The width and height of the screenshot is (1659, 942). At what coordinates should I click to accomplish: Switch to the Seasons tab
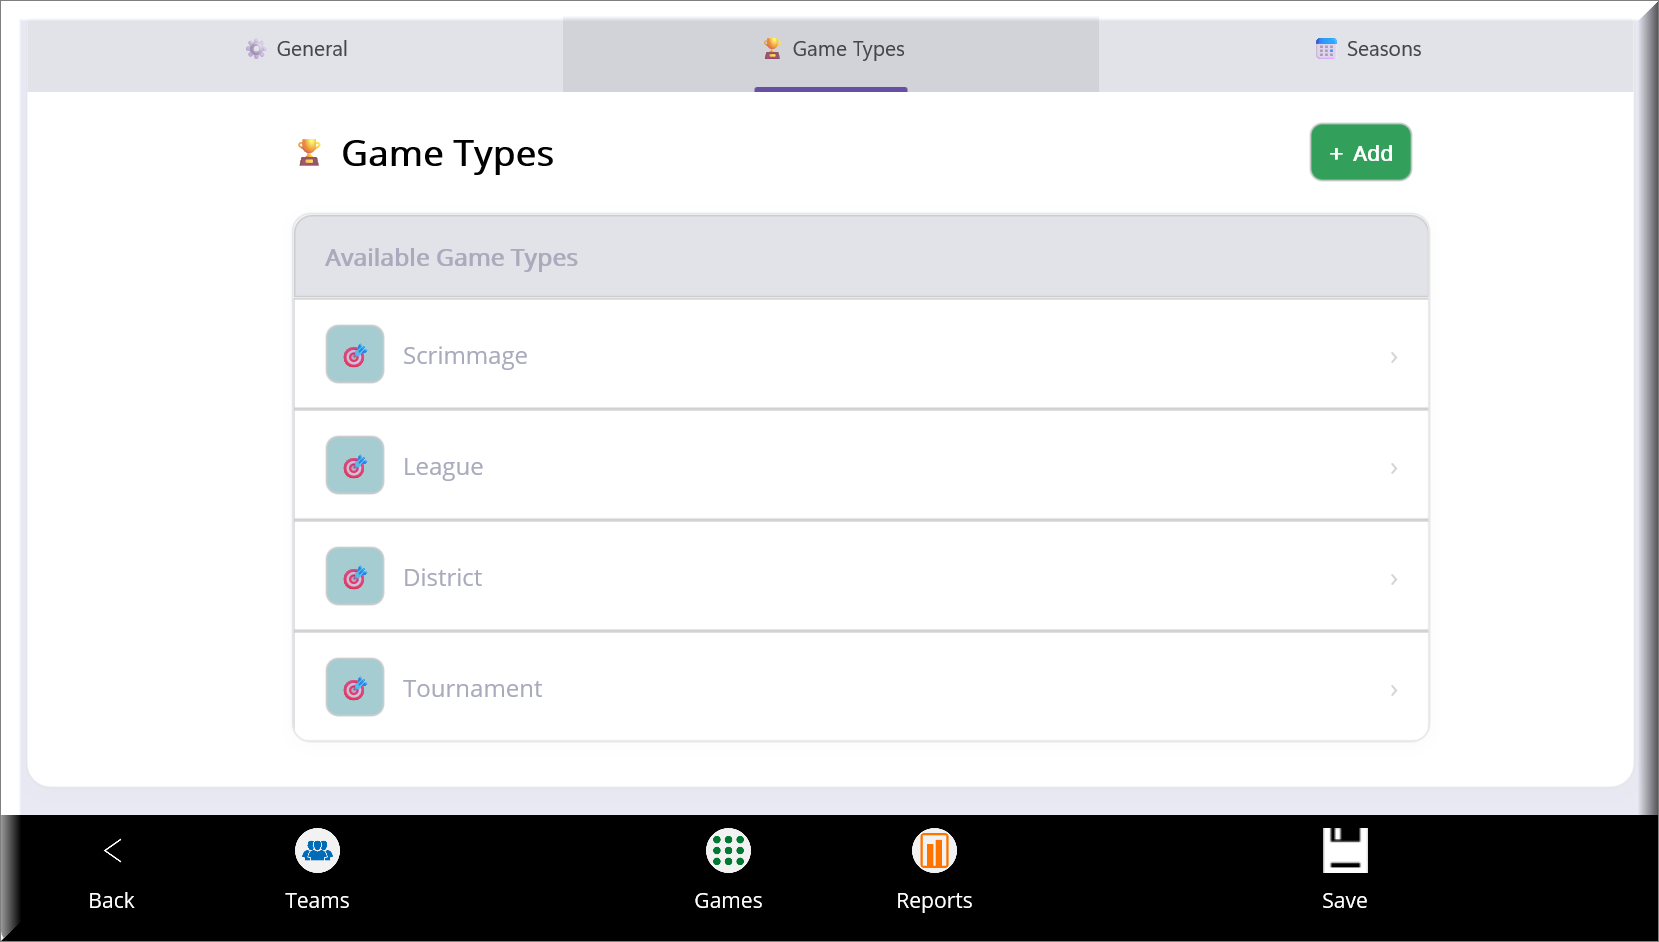[x=1367, y=49]
